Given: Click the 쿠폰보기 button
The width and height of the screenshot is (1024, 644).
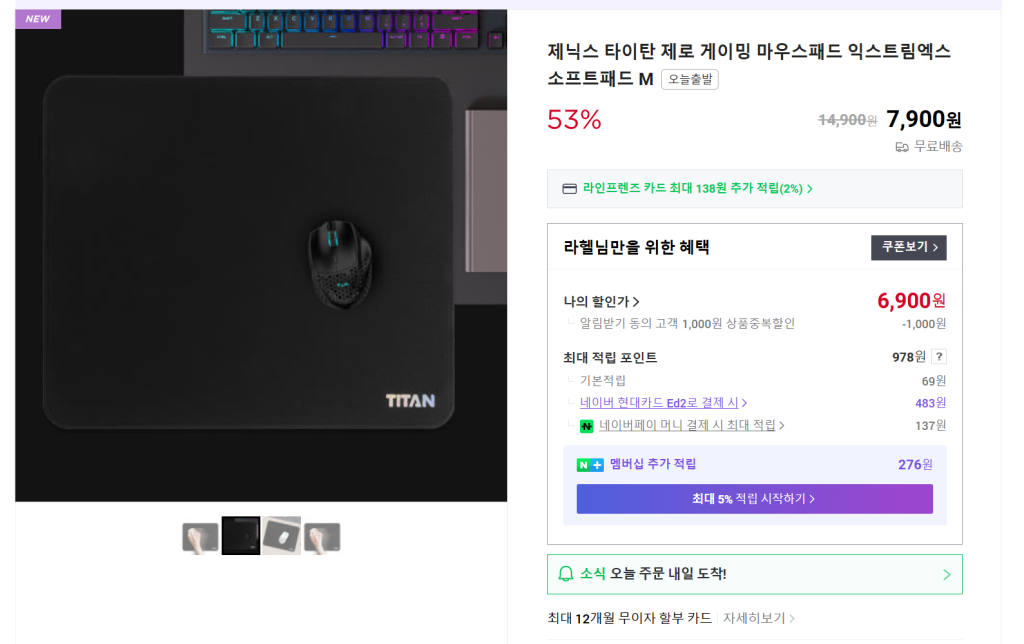Looking at the screenshot, I should 908,248.
